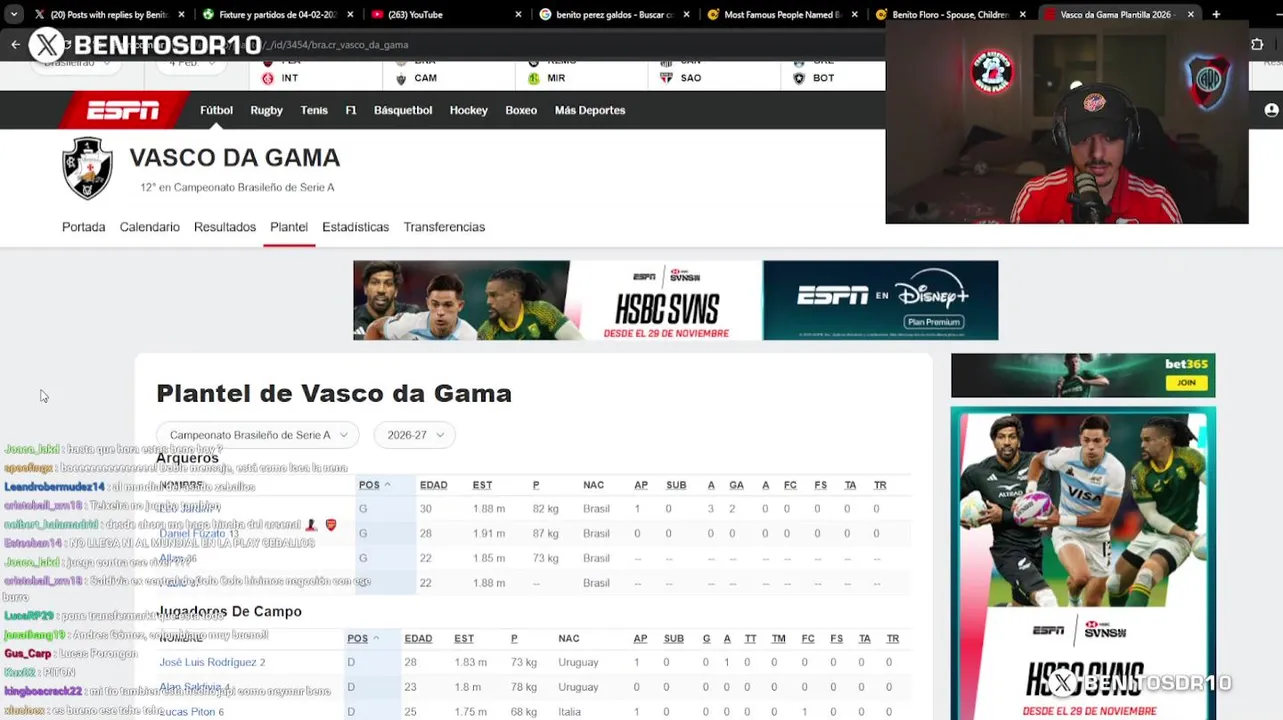Close the YouTube browser tab

[518, 15]
